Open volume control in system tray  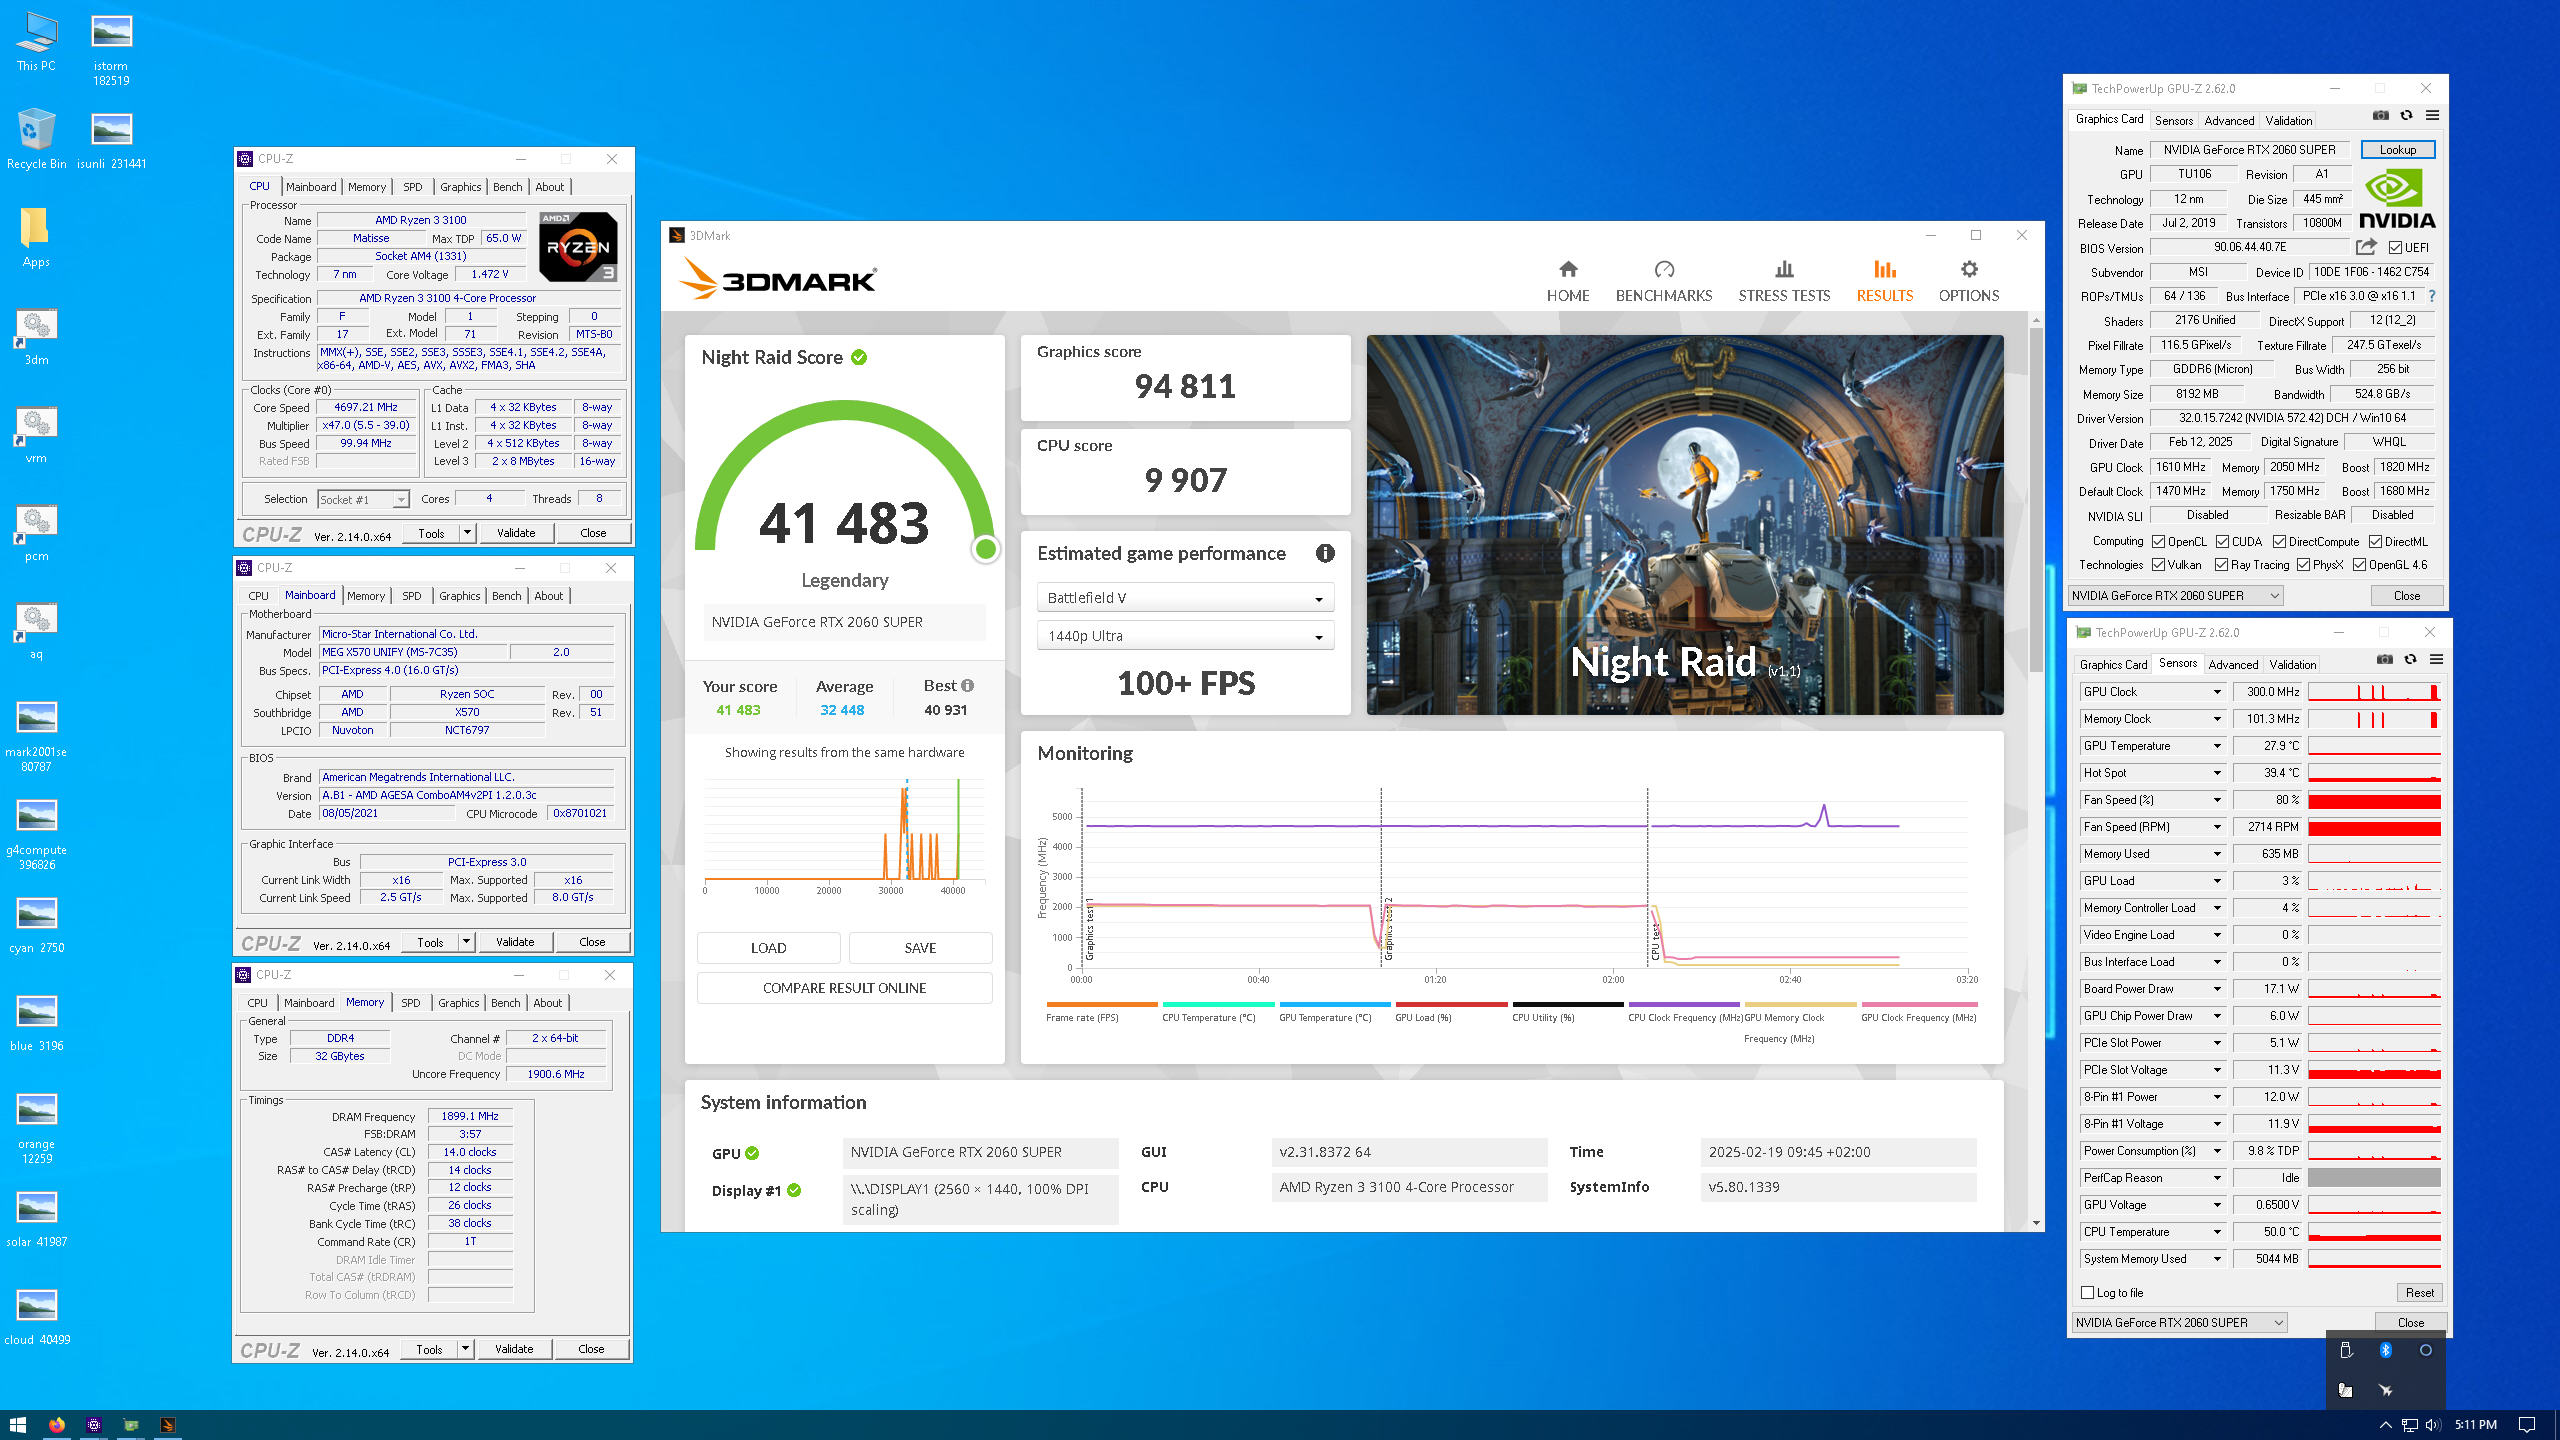[x=2433, y=1425]
